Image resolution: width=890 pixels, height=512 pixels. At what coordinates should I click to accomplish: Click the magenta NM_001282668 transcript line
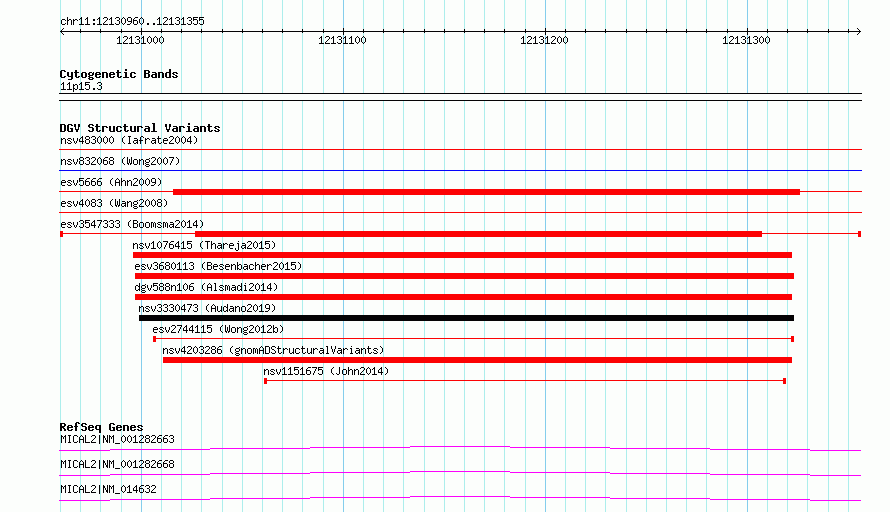(x=460, y=473)
